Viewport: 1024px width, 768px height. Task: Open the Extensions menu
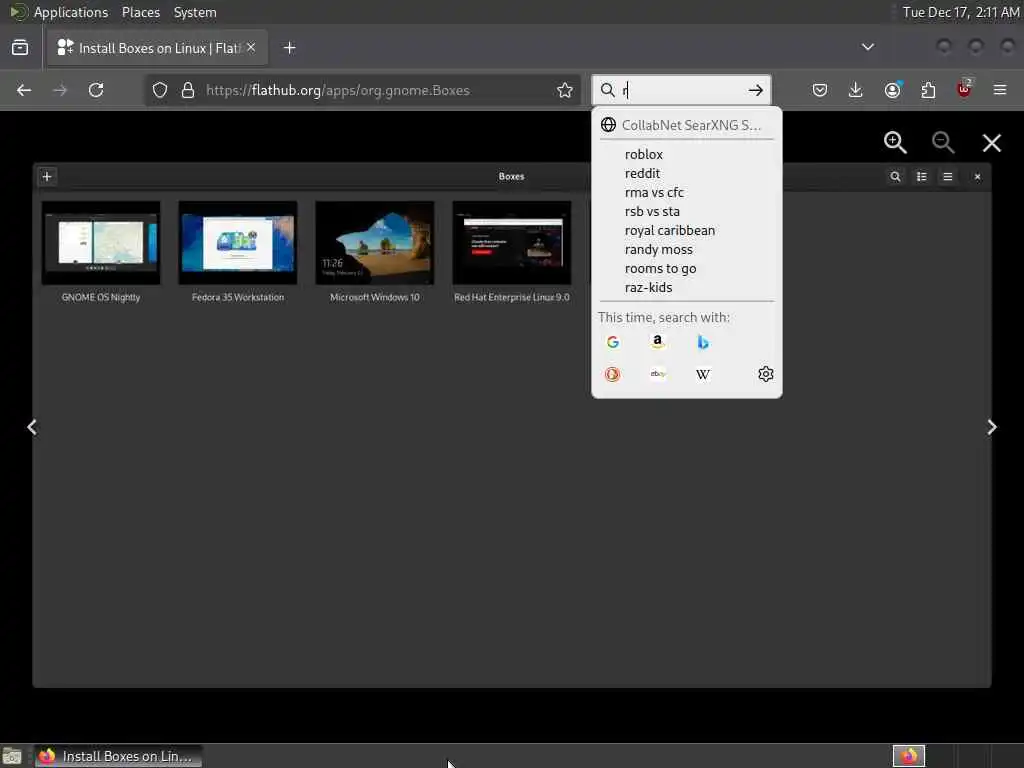click(x=928, y=90)
